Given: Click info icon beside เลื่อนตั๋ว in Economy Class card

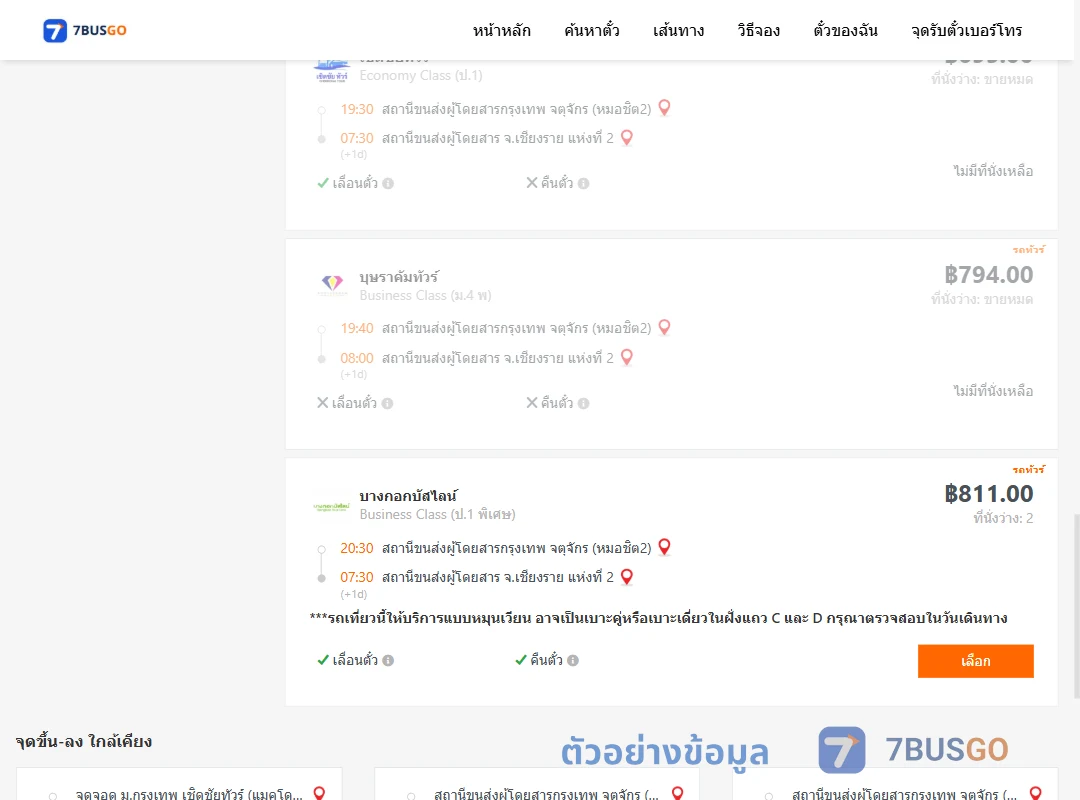Looking at the screenshot, I should [x=388, y=183].
